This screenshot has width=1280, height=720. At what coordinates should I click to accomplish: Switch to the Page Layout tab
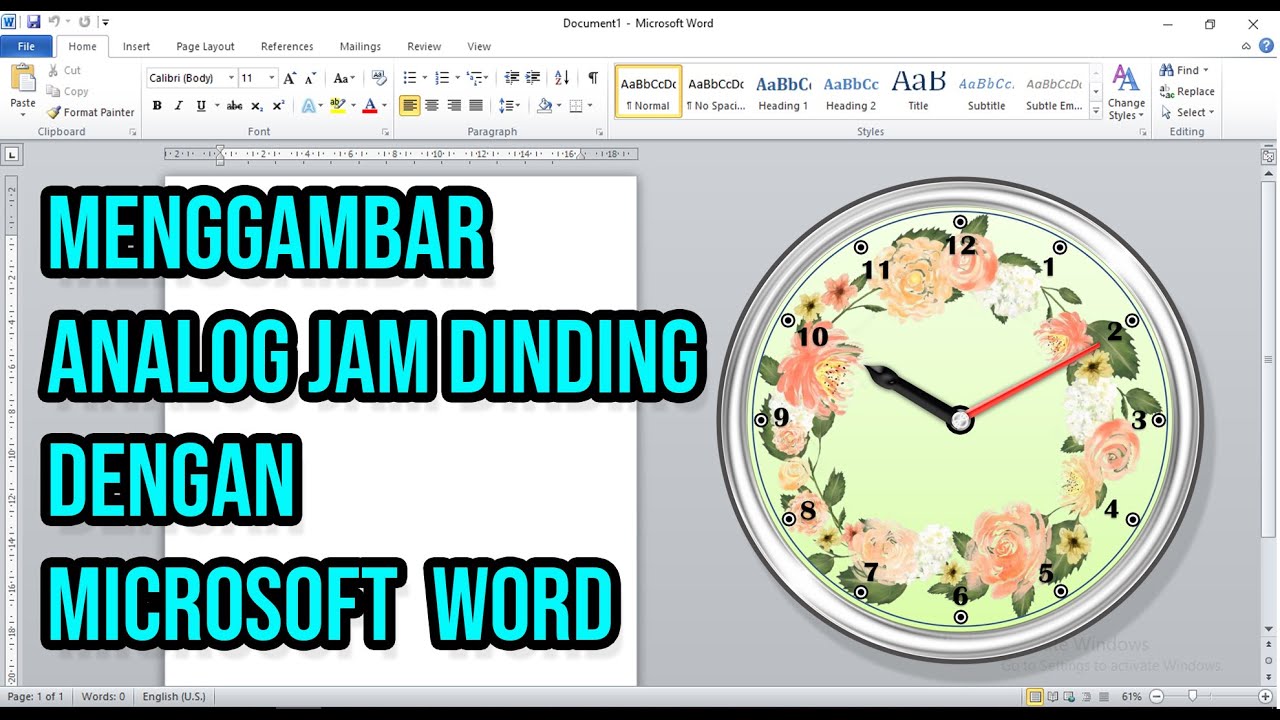coord(205,46)
